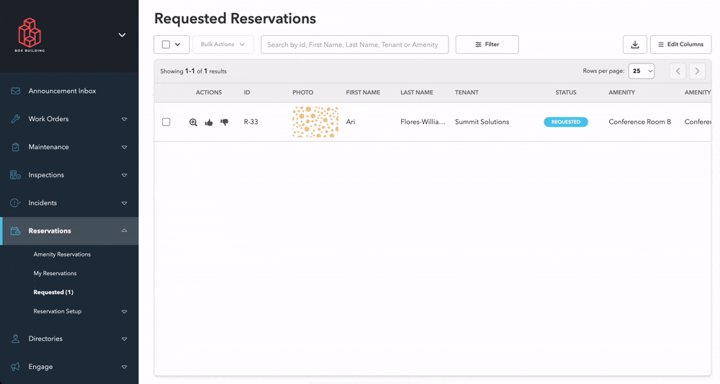Click the Inspections building icon
Viewport: 720px width, 384px height.
(15, 175)
